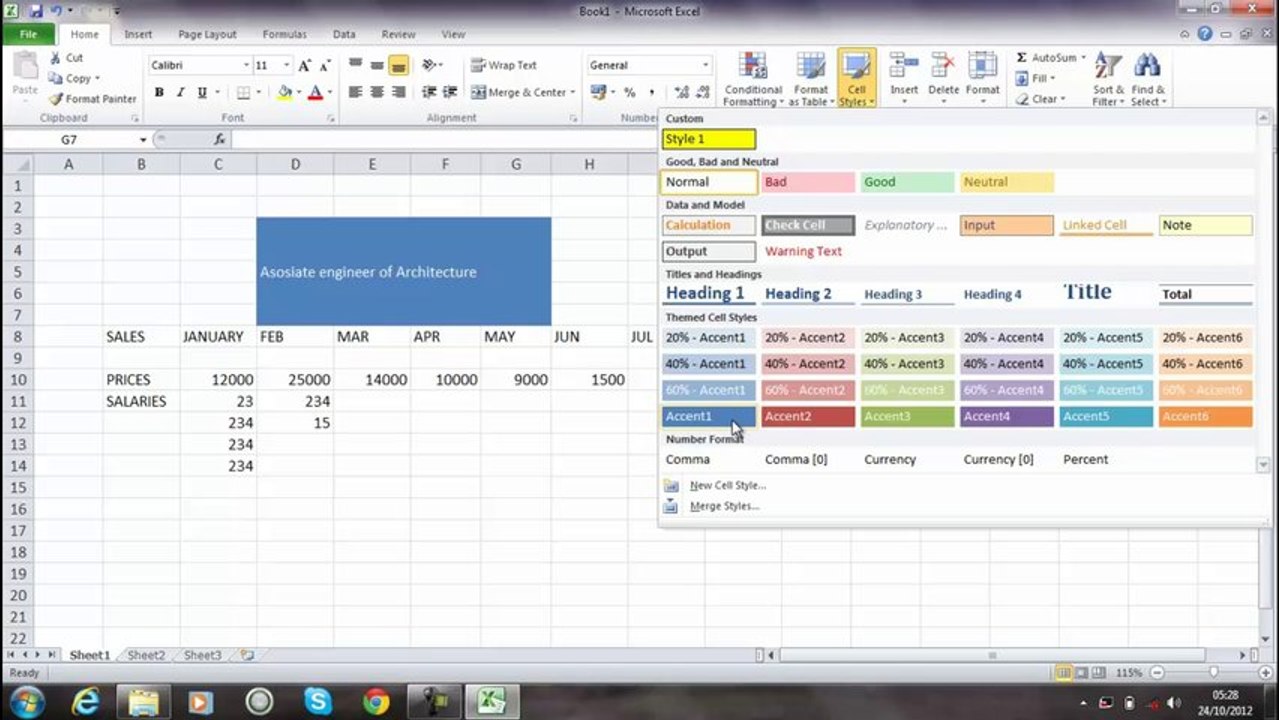Apply the Accent6 orange cell style
Screen dimensions: 1279x720
[1206, 416]
